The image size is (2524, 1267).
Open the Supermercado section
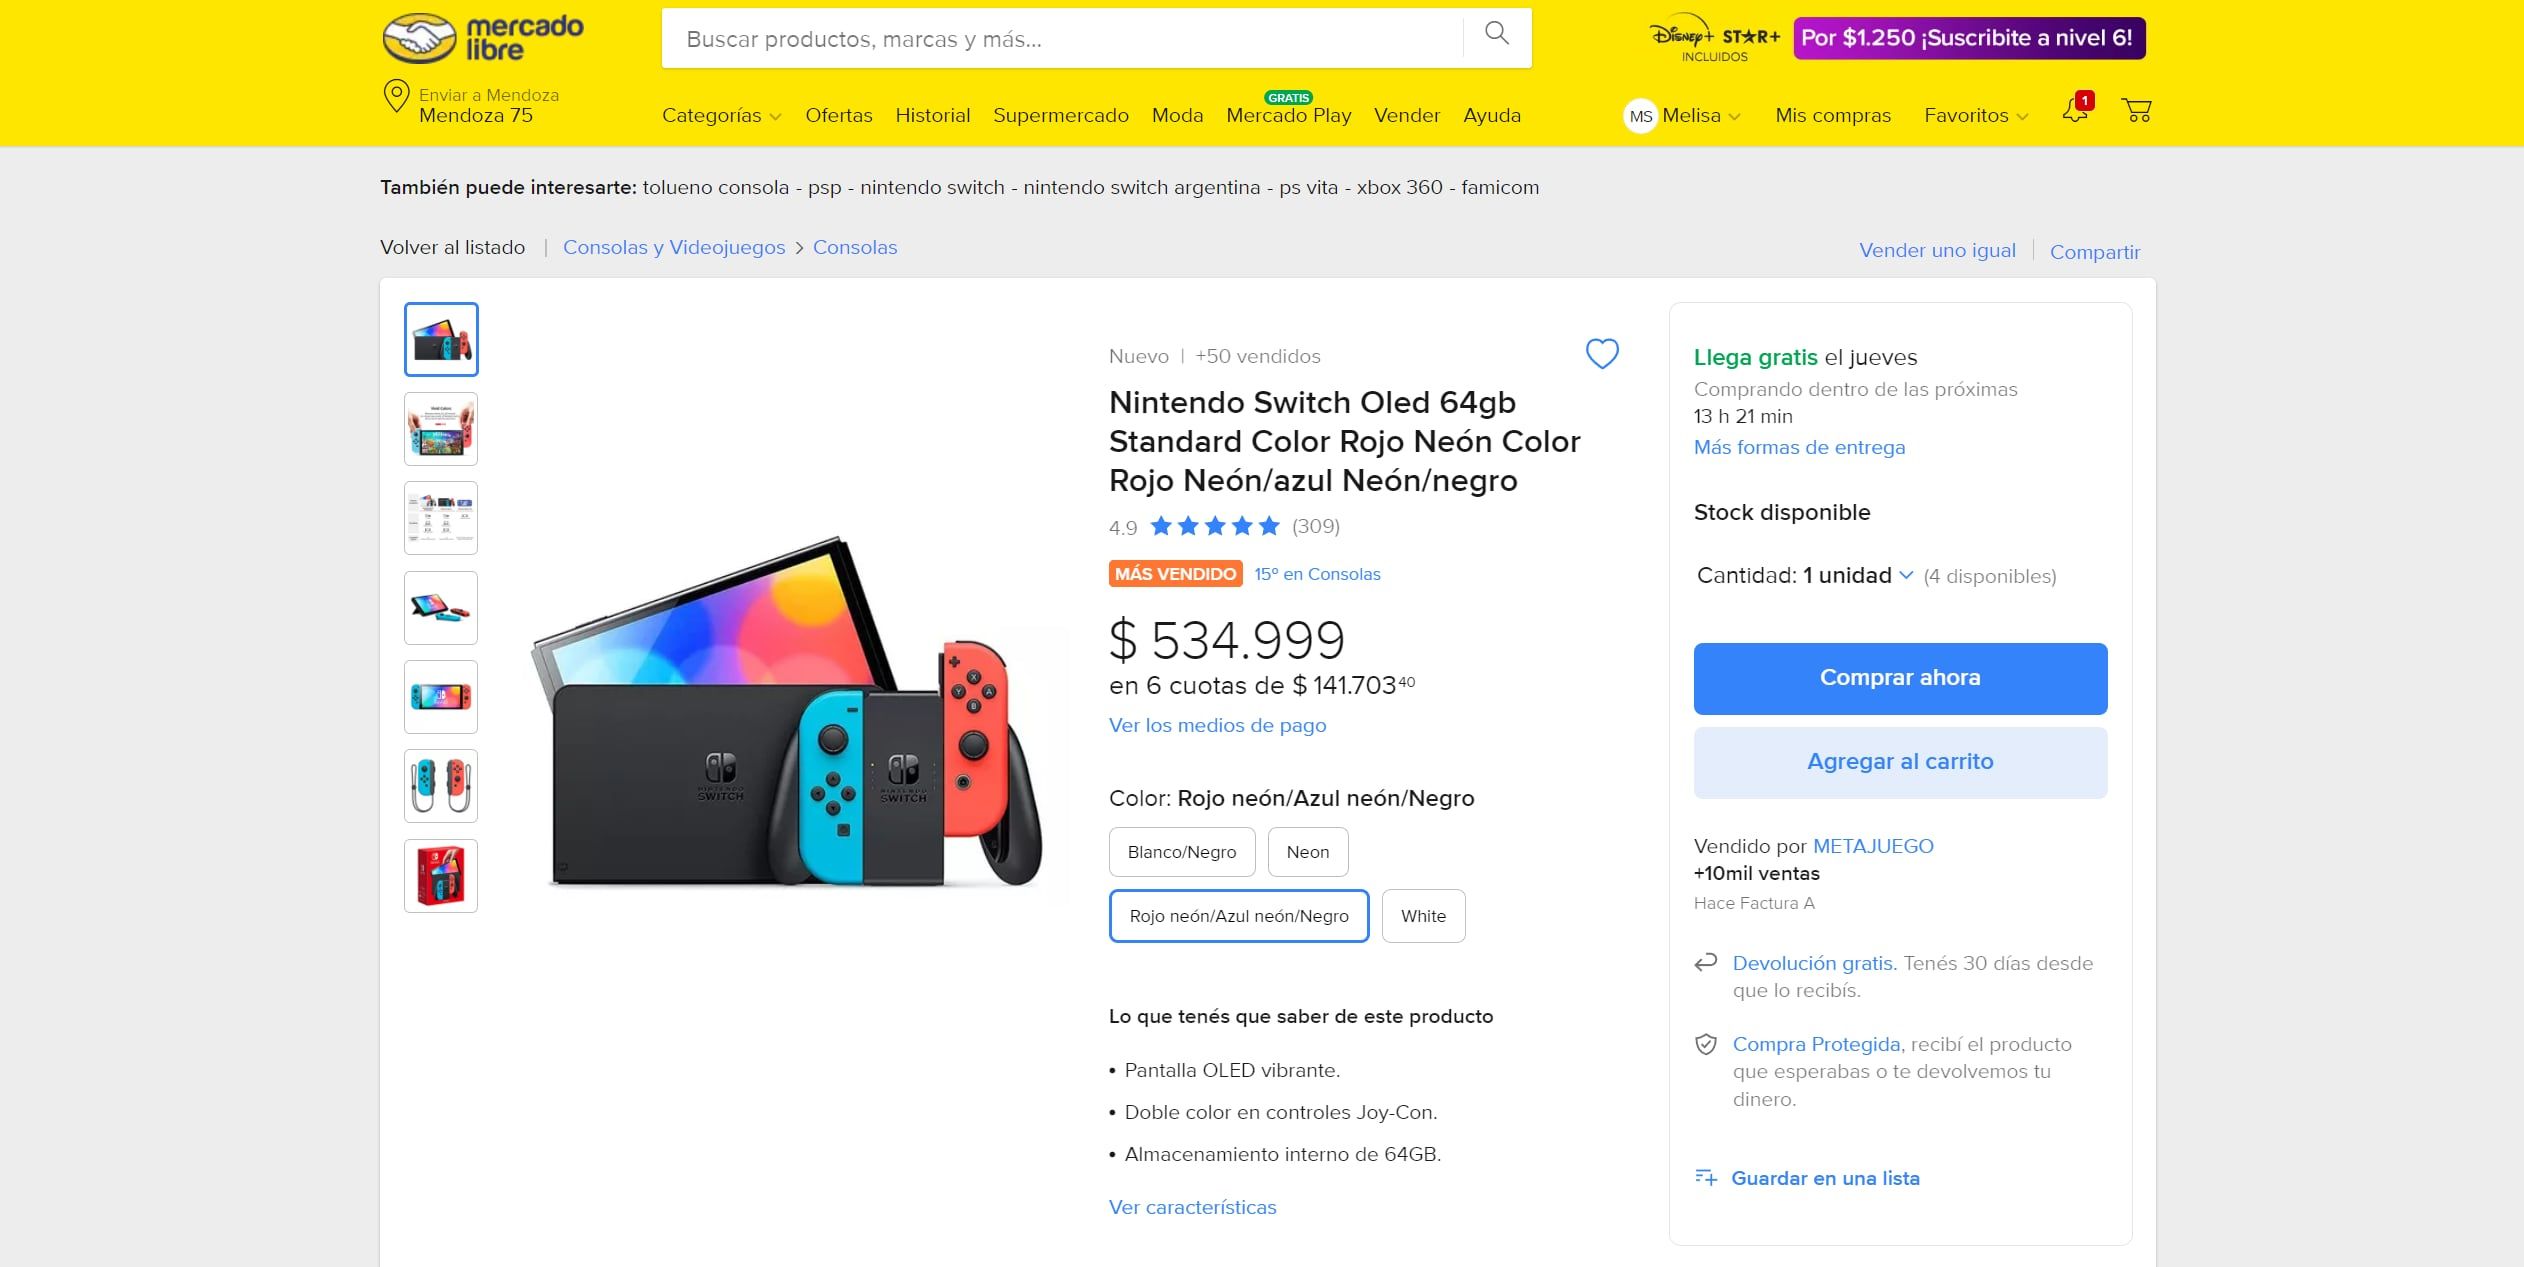tap(1061, 114)
